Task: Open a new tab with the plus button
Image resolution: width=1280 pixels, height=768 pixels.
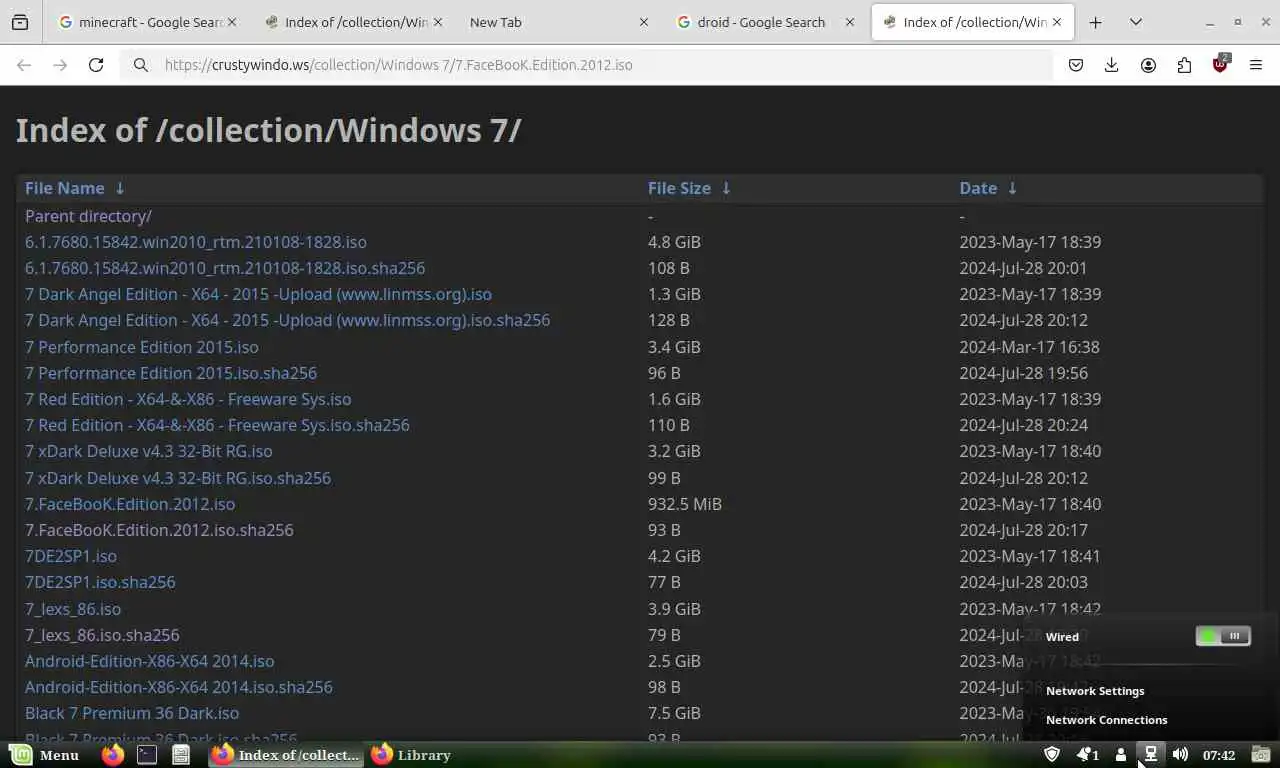Action: [1095, 22]
